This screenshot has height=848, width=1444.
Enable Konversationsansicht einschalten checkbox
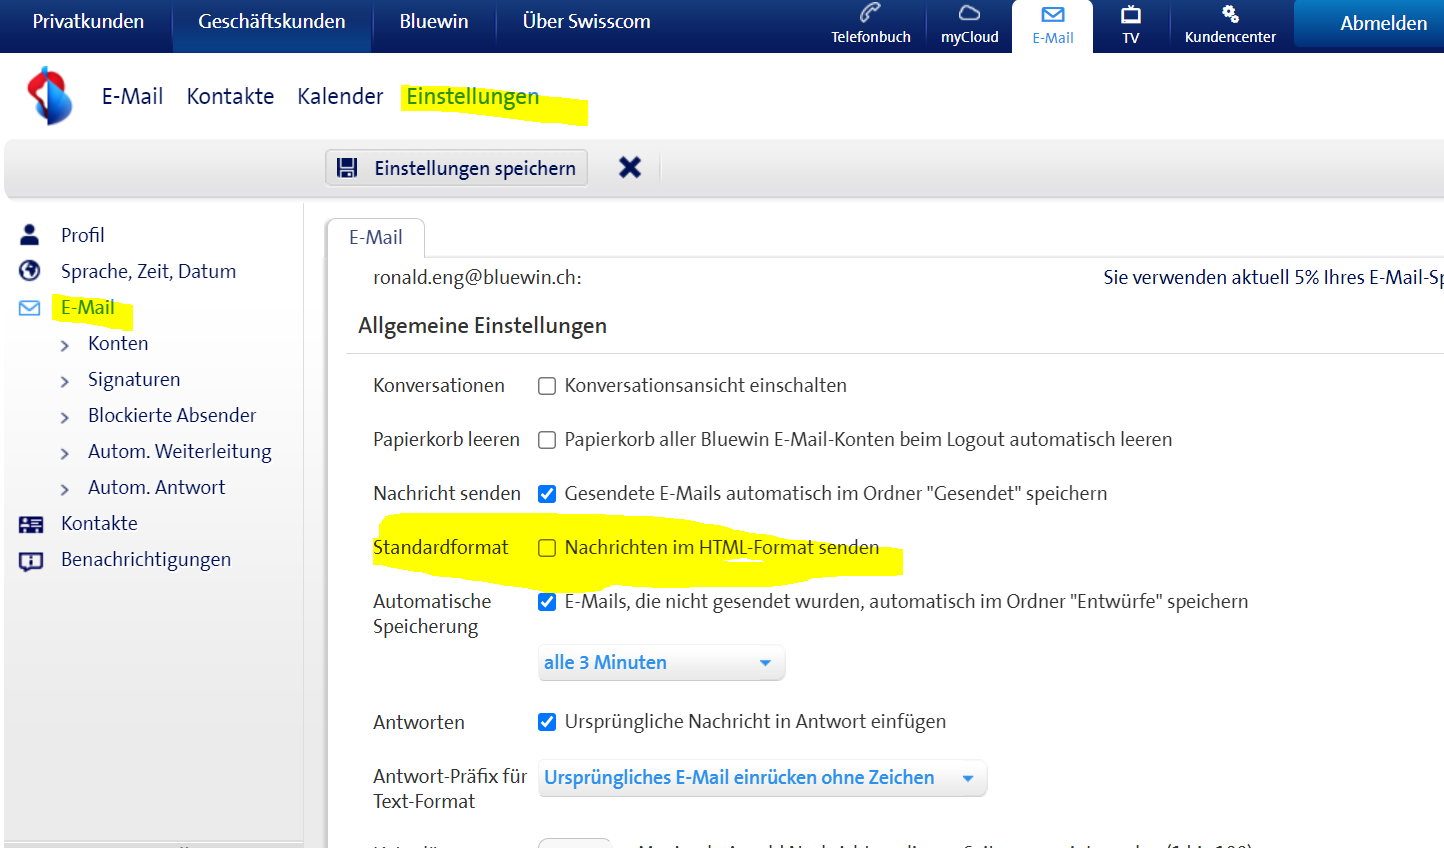[x=547, y=386]
